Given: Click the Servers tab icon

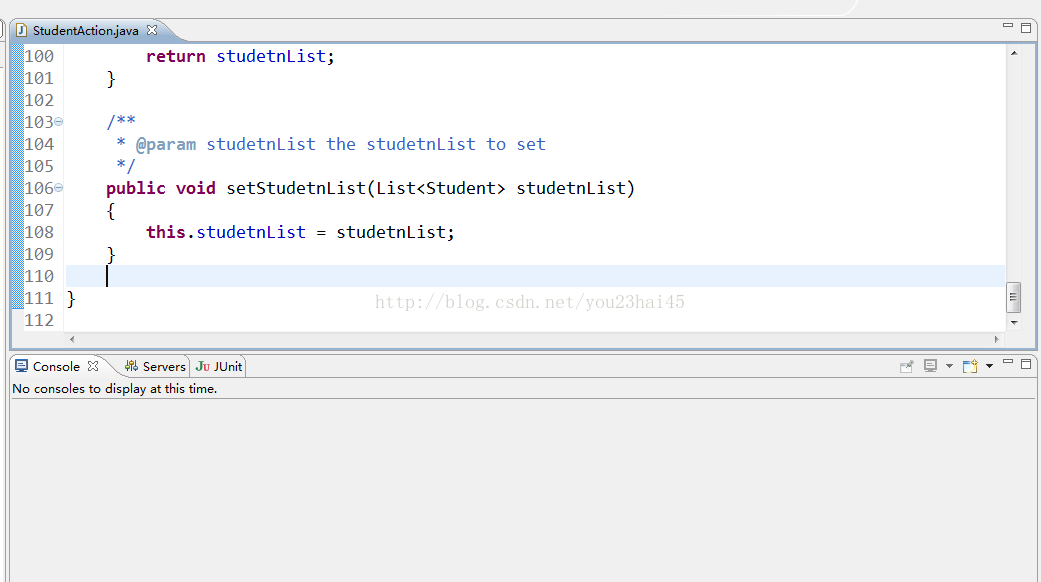Looking at the screenshot, I should click(131, 366).
